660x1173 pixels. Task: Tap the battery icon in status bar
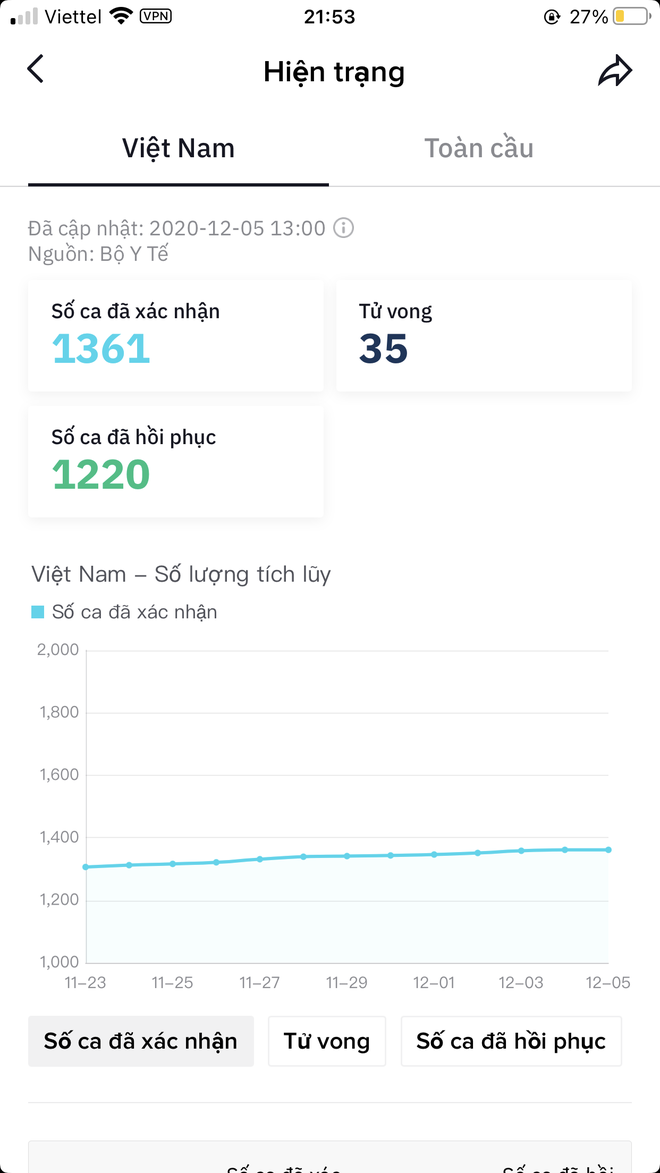633,17
